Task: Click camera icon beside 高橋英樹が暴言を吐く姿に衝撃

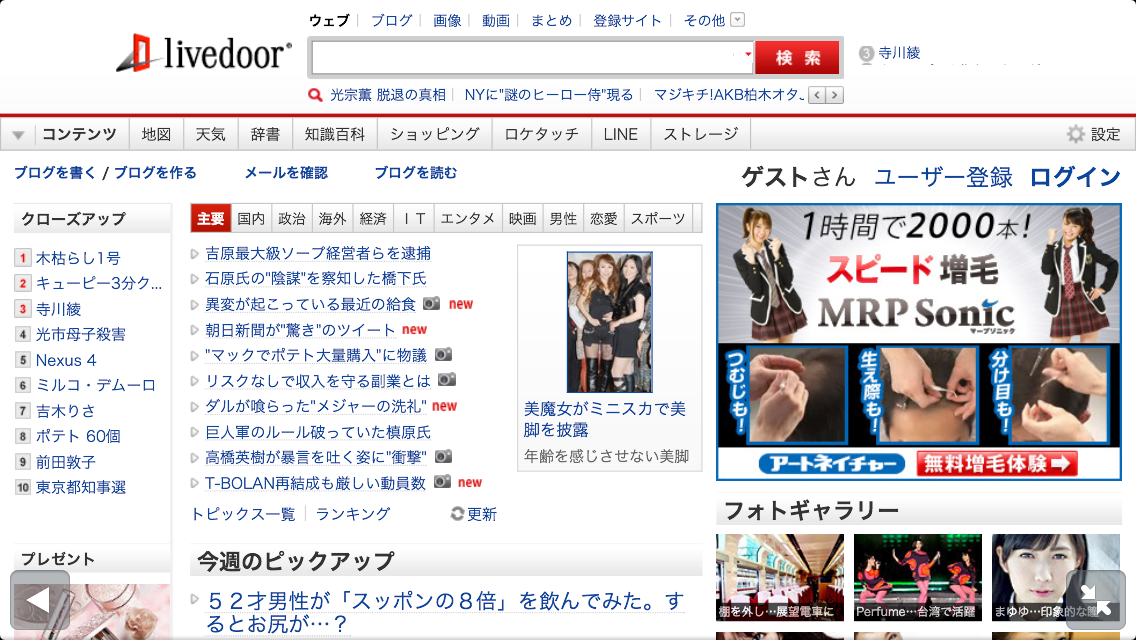Action: point(443,457)
